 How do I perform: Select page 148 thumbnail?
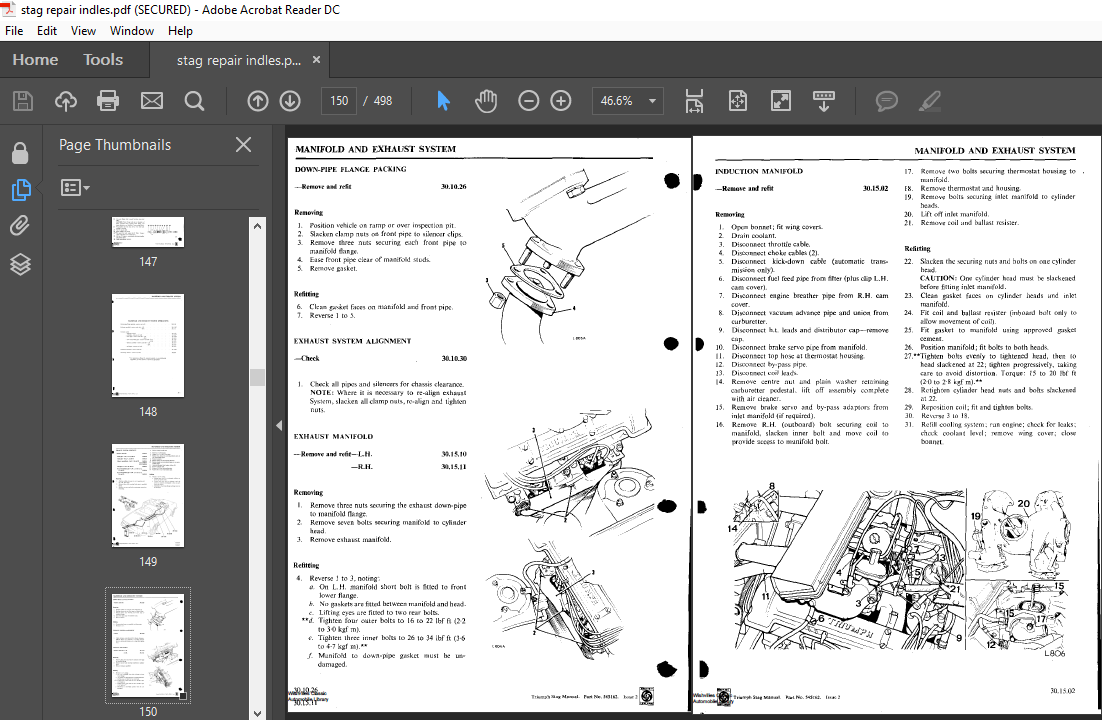point(148,345)
